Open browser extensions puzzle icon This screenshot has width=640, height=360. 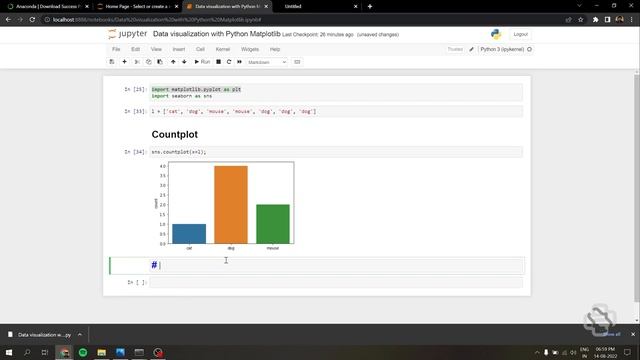(x=596, y=20)
